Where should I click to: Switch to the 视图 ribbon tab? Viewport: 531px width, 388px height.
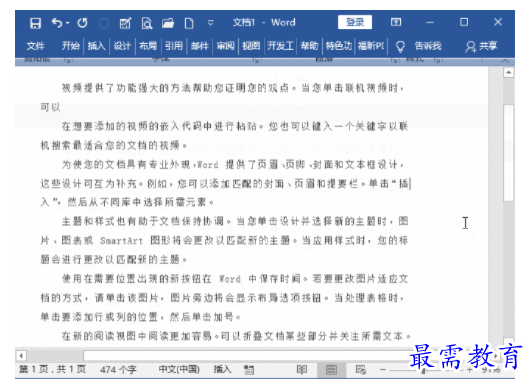[x=251, y=46]
